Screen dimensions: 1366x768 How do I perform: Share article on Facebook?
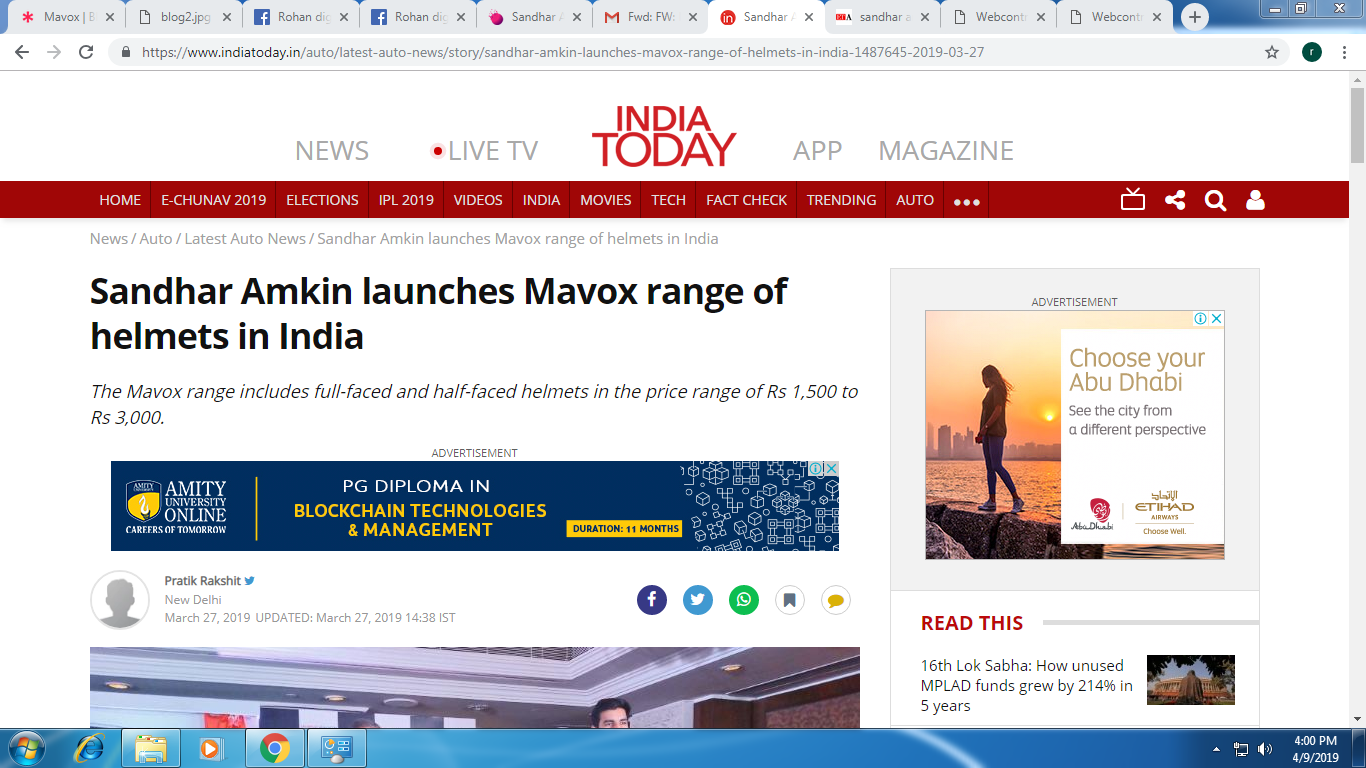point(652,600)
